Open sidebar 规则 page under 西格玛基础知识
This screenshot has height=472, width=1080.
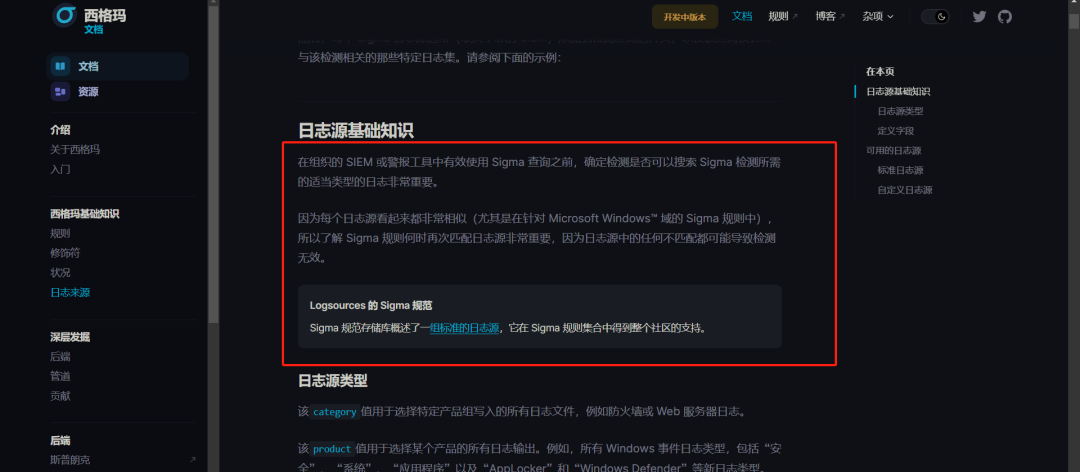click(60, 234)
